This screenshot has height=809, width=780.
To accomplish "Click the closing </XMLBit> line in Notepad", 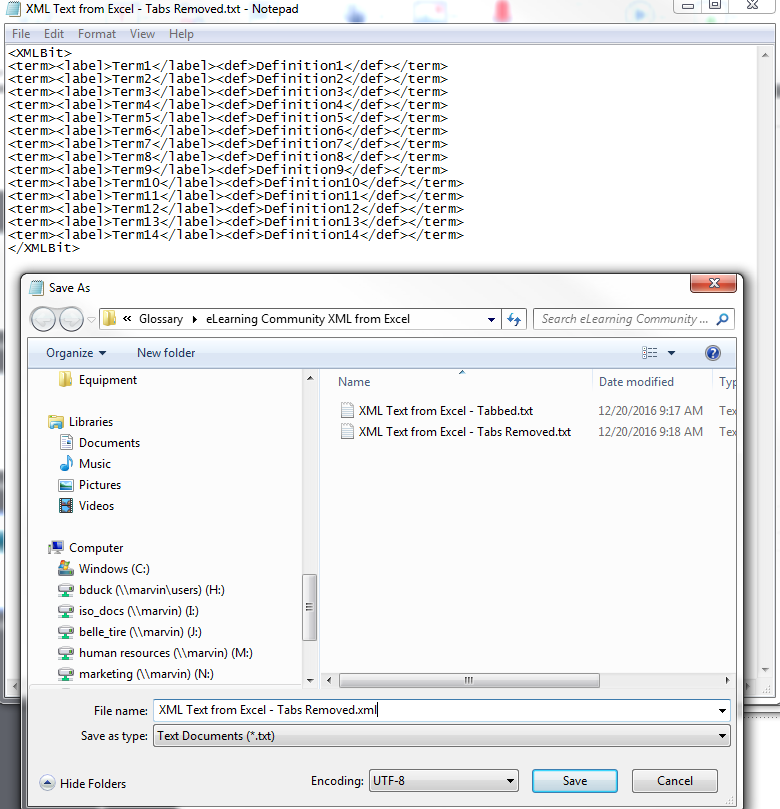I will (x=44, y=248).
